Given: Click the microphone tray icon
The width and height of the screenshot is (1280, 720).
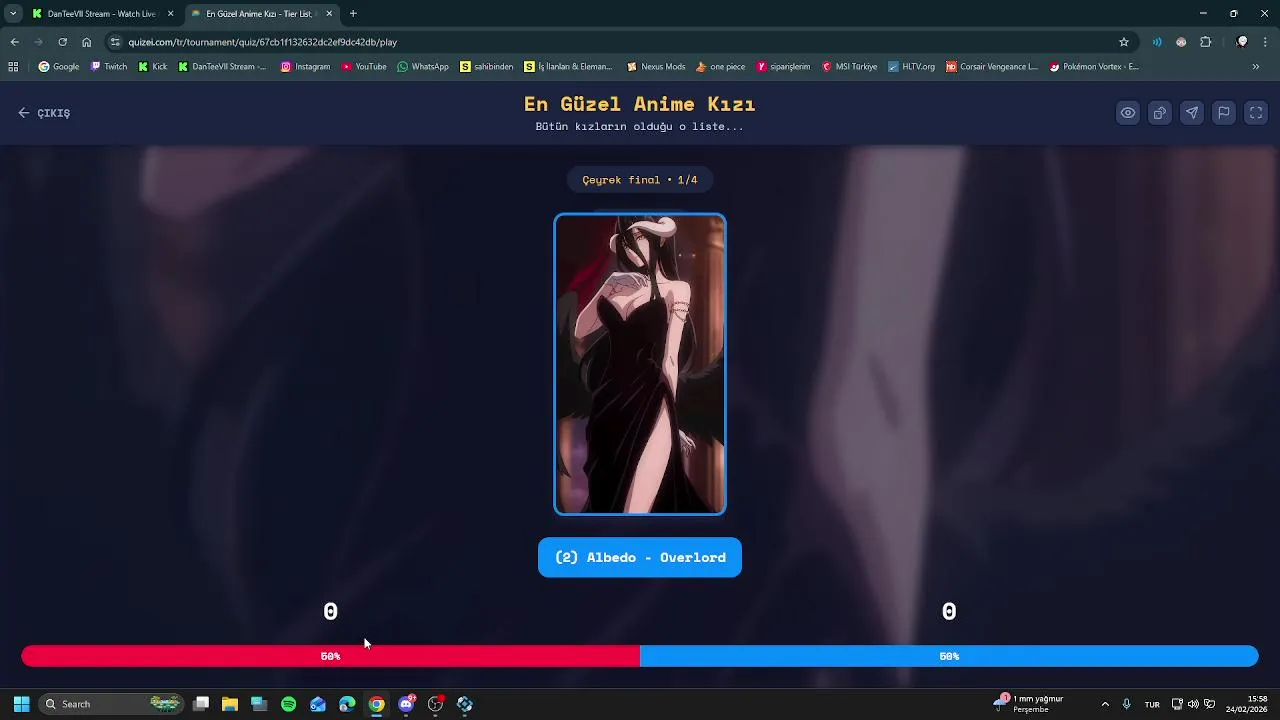Looking at the screenshot, I should tap(1126, 704).
